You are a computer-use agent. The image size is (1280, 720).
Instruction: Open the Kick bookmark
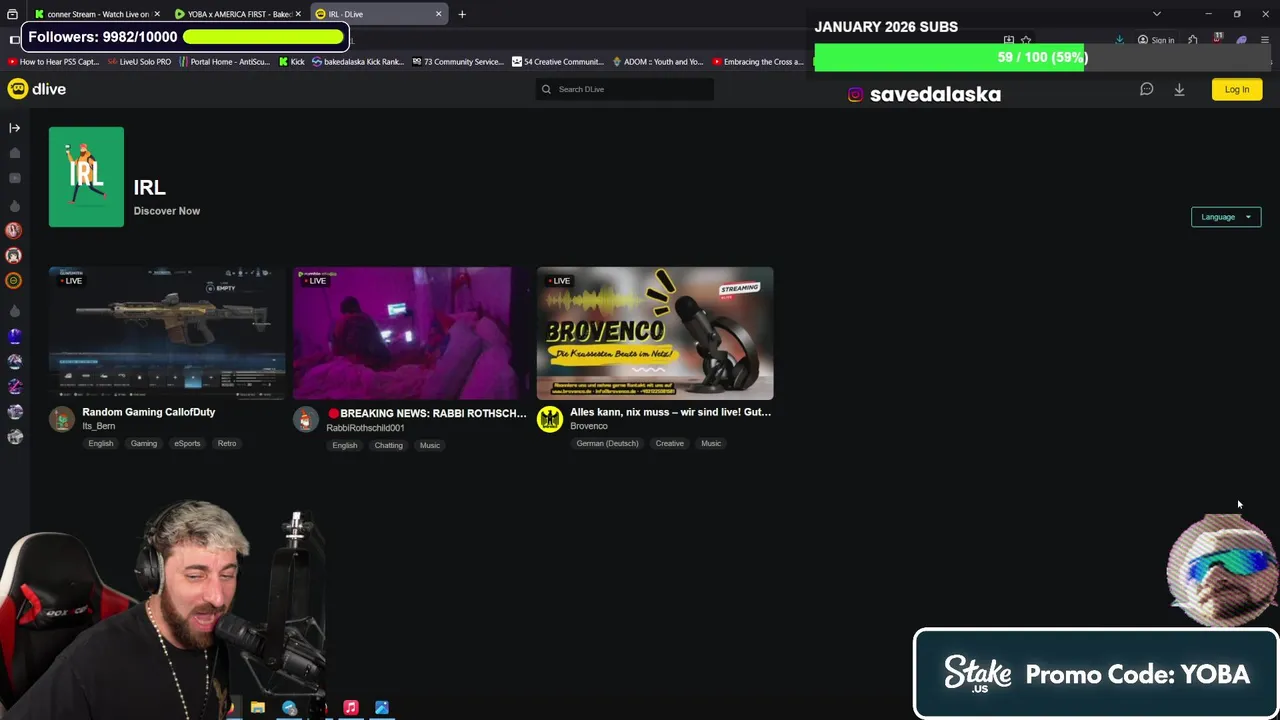coord(291,62)
